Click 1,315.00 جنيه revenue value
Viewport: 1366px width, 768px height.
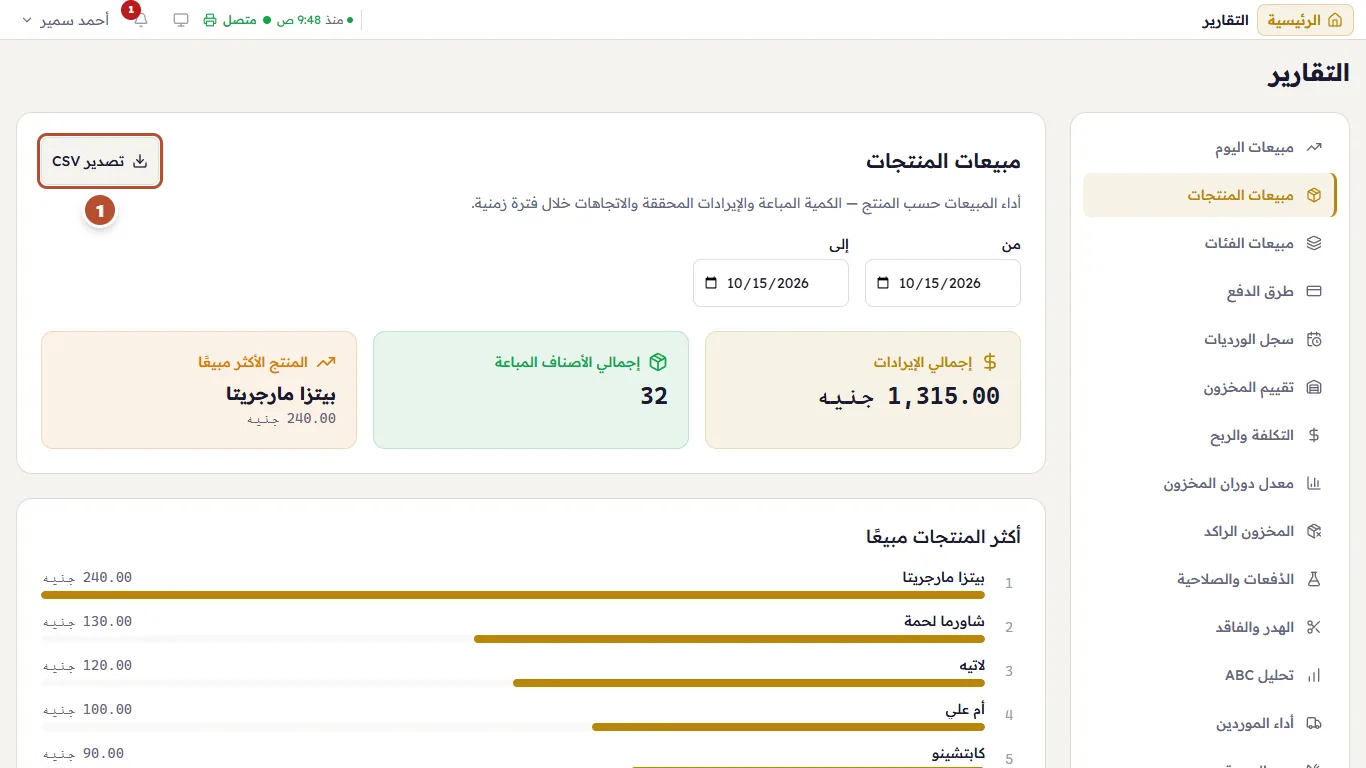(x=909, y=397)
